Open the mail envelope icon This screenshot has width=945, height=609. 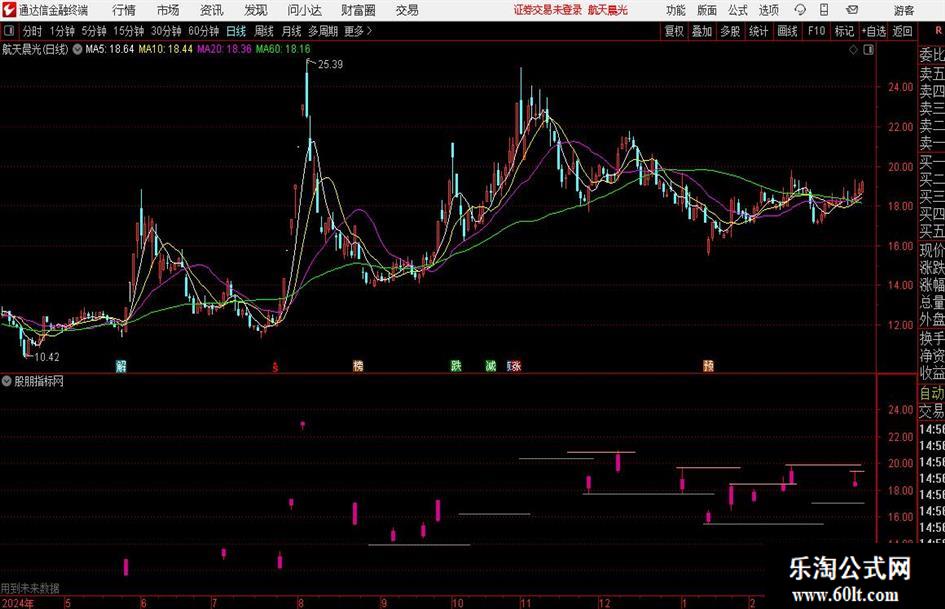[852, 10]
